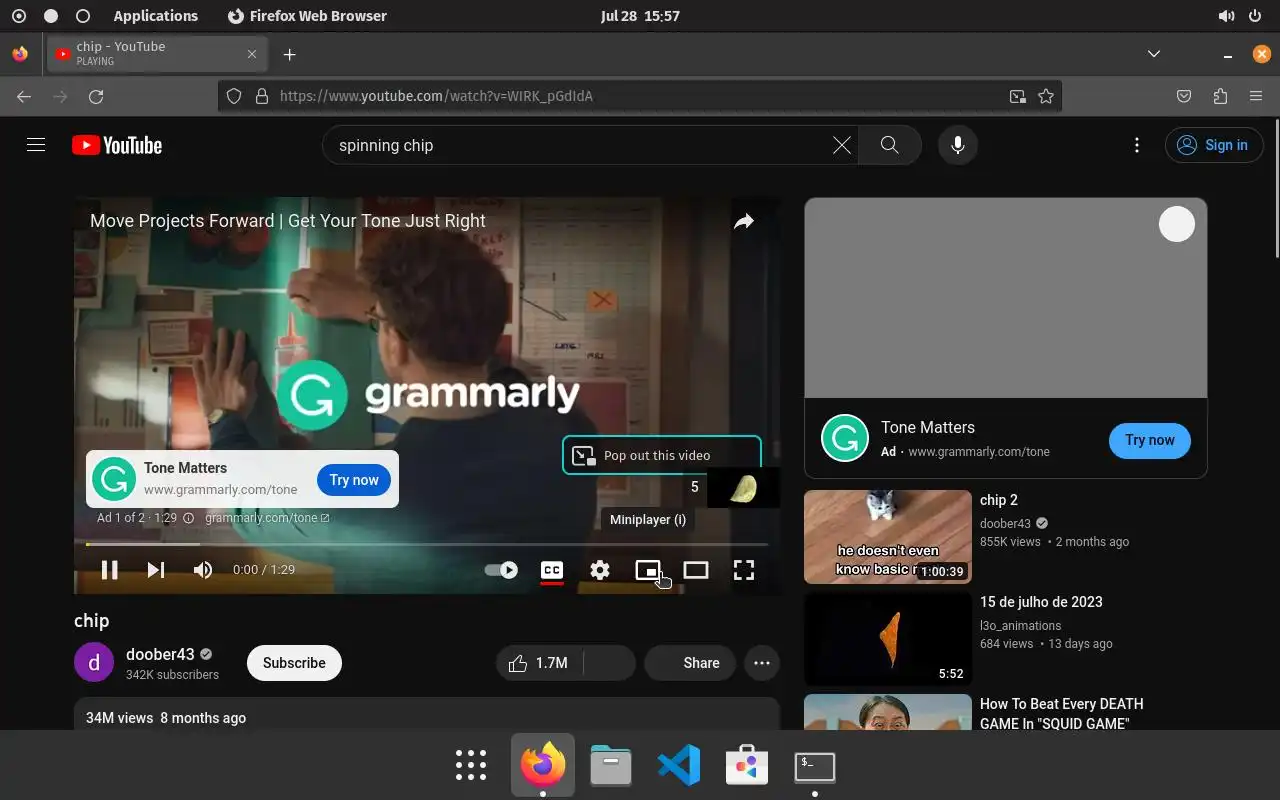Image resolution: width=1280 pixels, height=800 pixels.
Task: Show site security lock info
Action: [x=262, y=96]
